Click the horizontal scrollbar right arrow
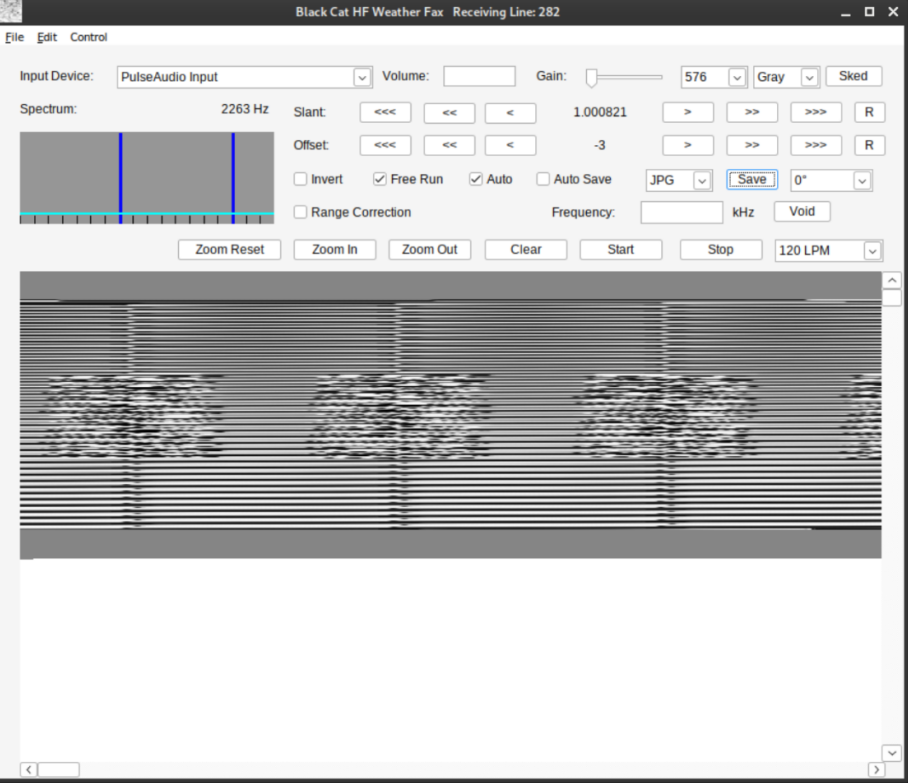This screenshot has height=783, width=908. [876, 769]
